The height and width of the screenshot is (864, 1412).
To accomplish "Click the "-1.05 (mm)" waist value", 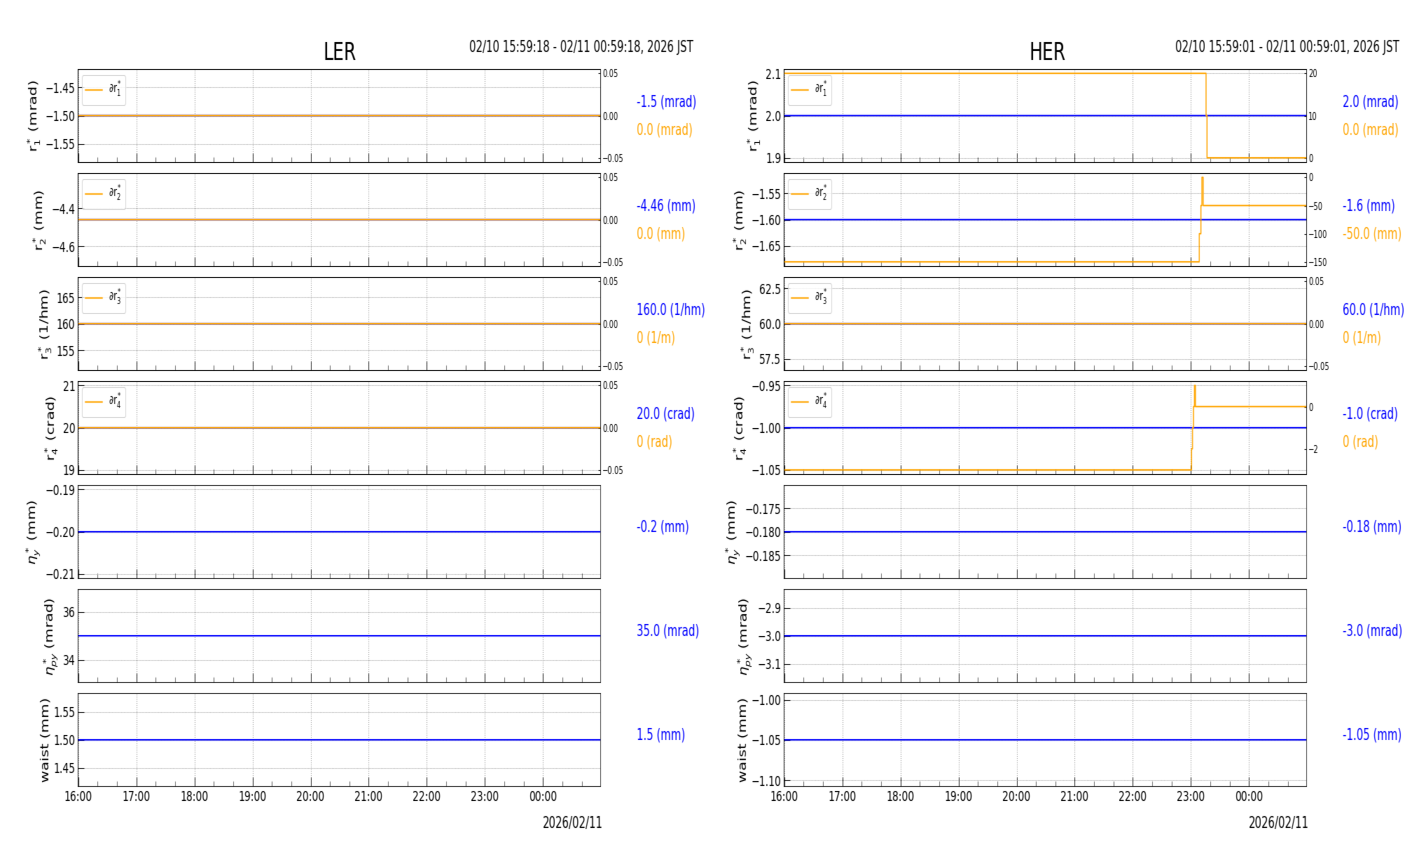I will pyautogui.click(x=1371, y=735).
